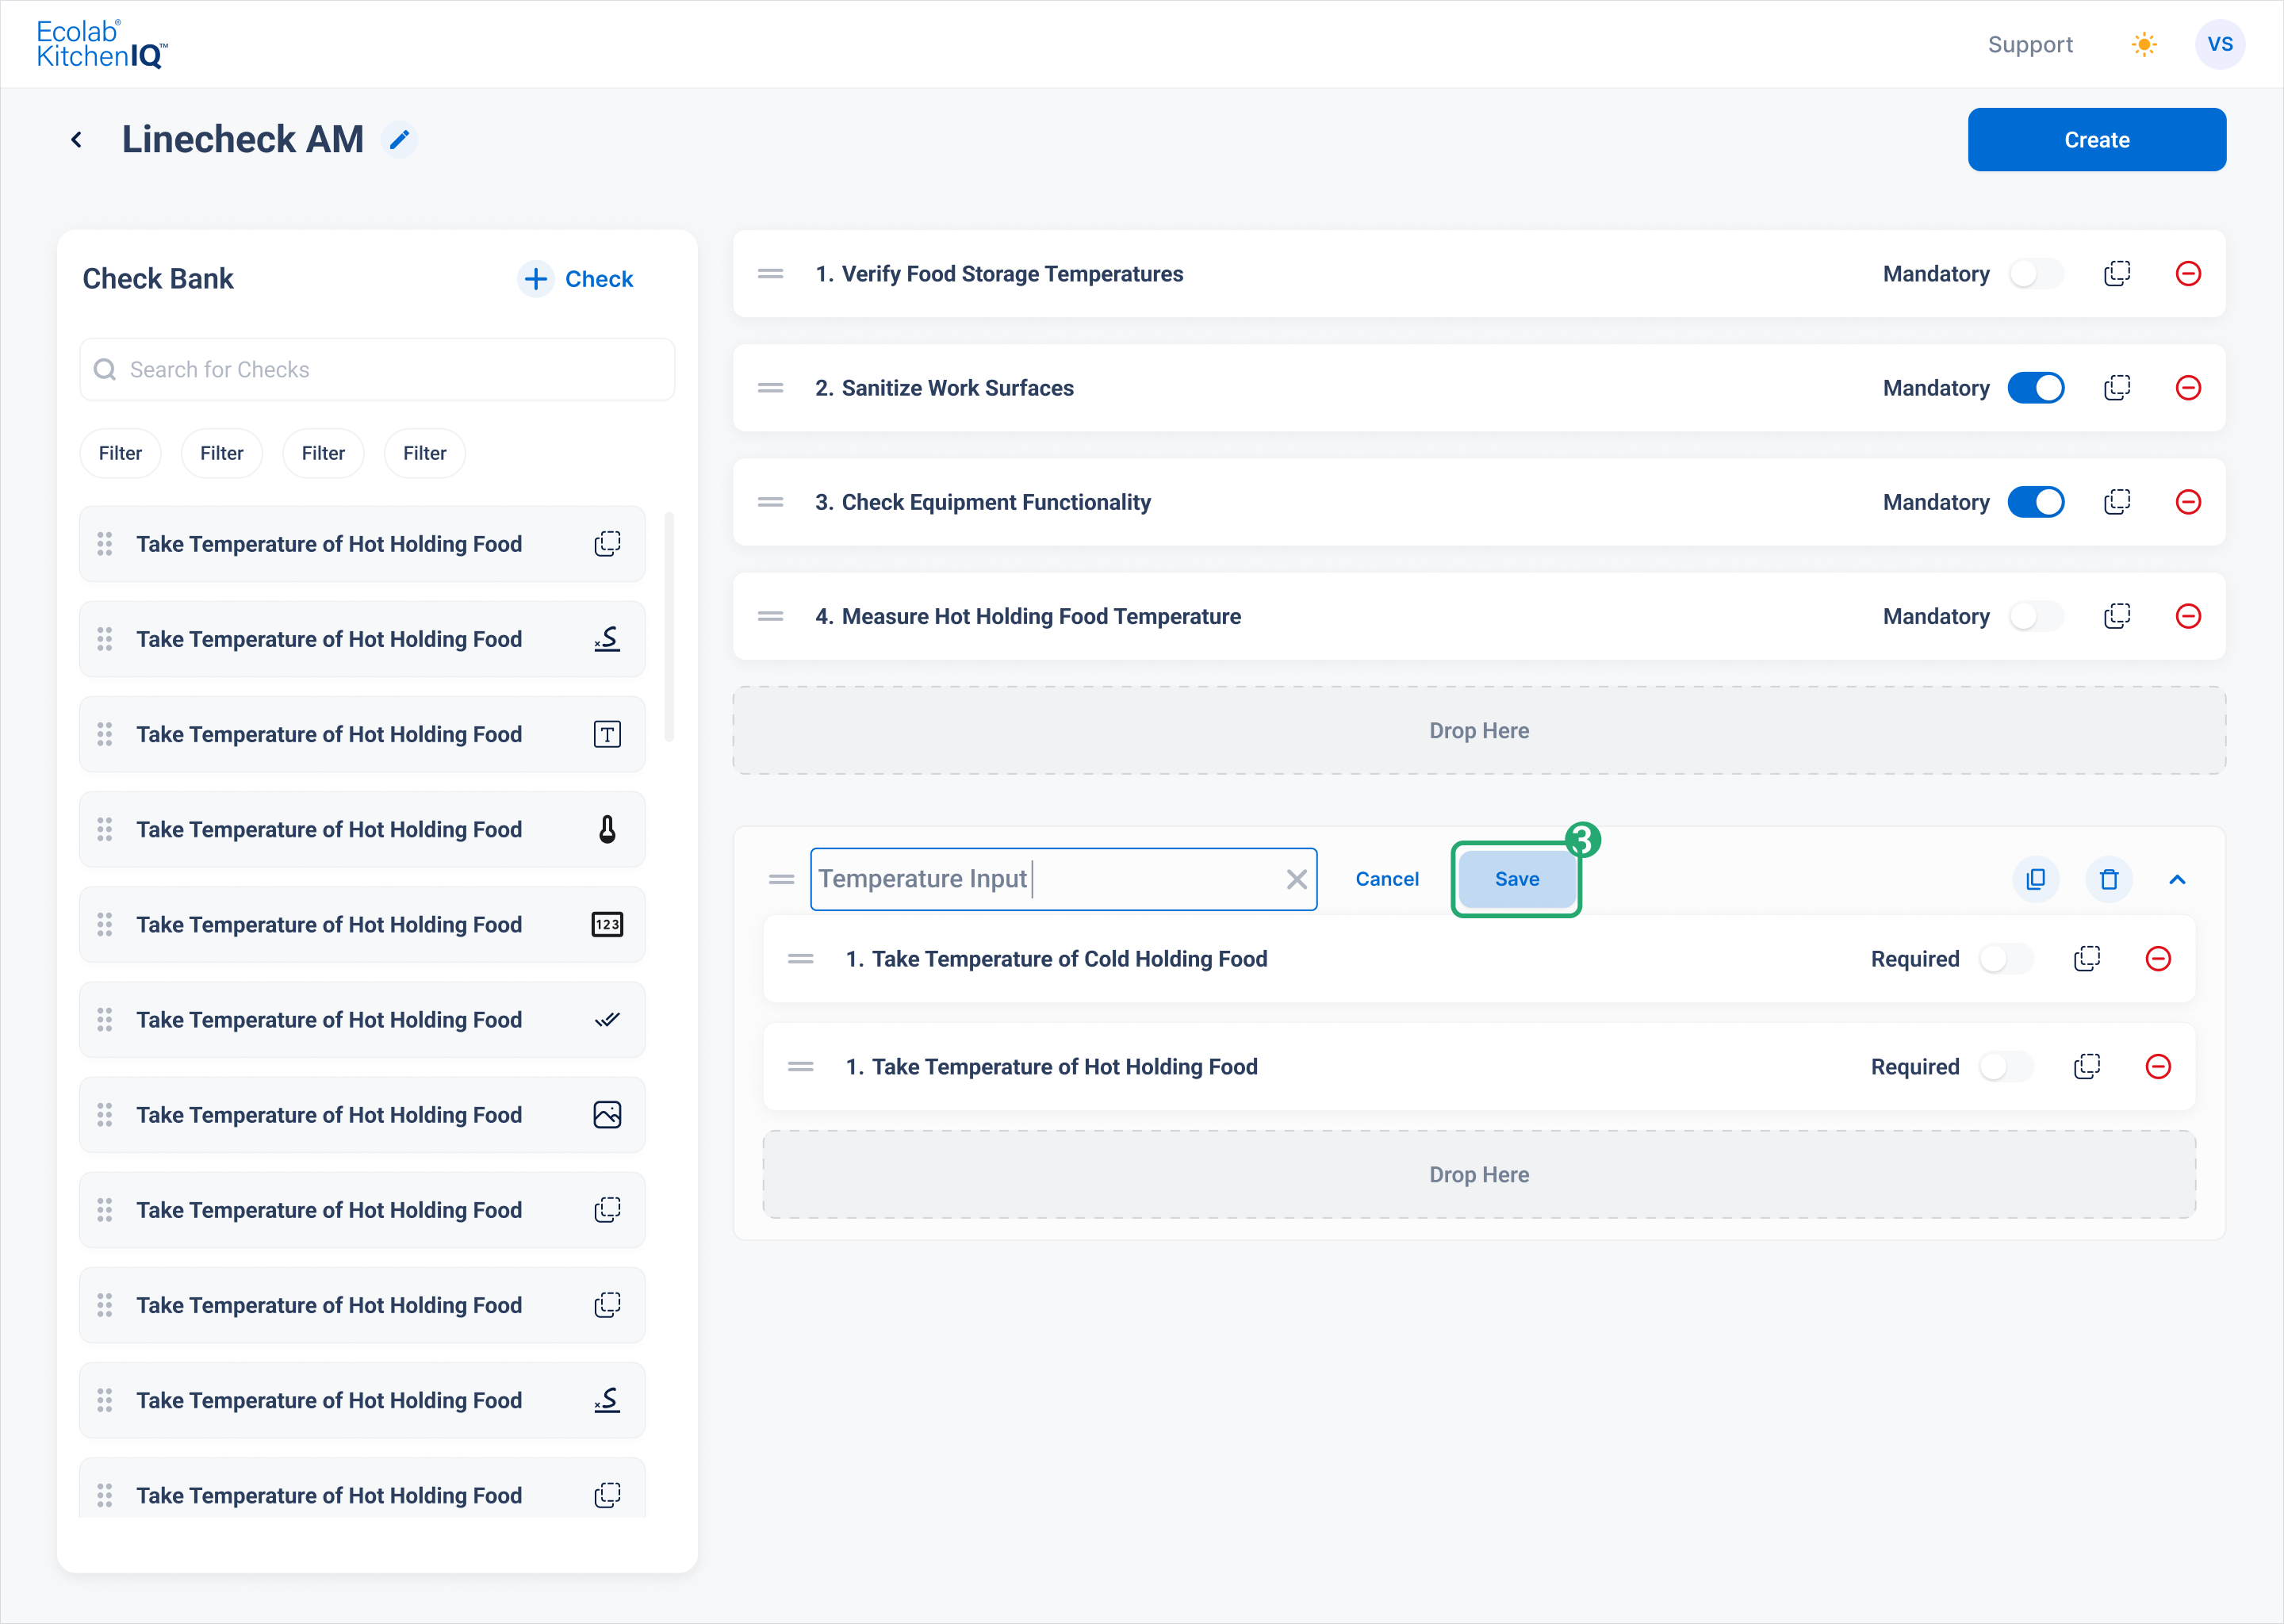Click the double-checkmark icon in the Check Bank

pos(607,1020)
